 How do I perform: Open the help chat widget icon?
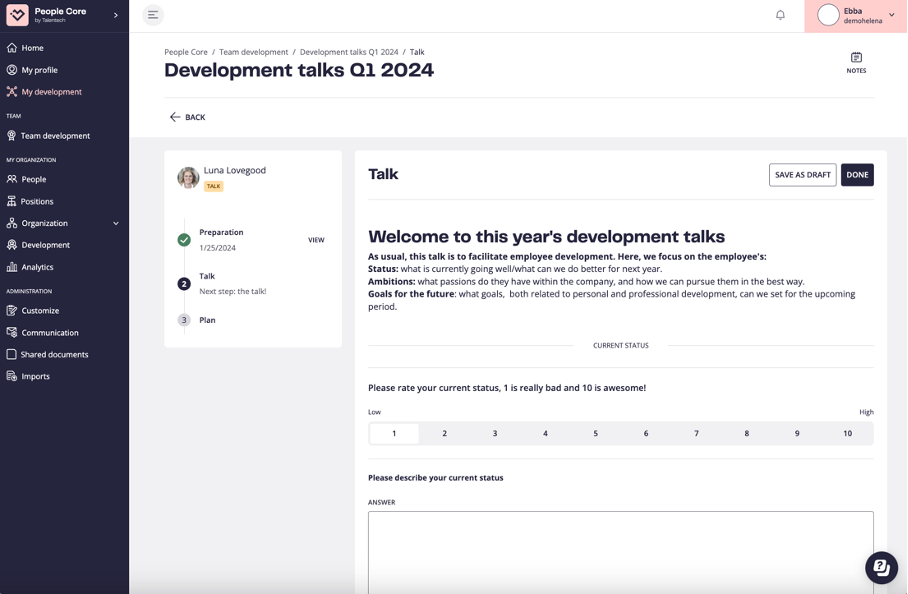[x=881, y=567]
